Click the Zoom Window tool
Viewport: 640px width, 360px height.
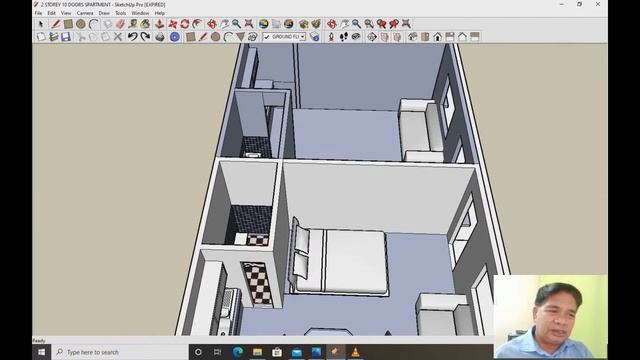tap(369, 24)
